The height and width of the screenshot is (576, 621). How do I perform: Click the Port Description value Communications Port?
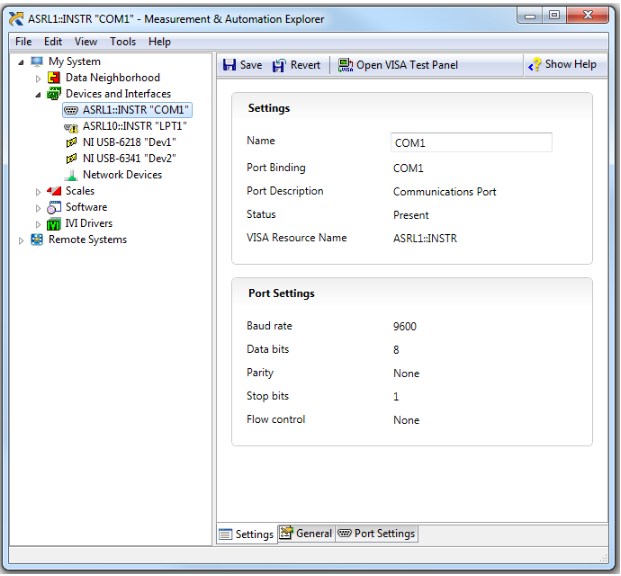click(444, 192)
